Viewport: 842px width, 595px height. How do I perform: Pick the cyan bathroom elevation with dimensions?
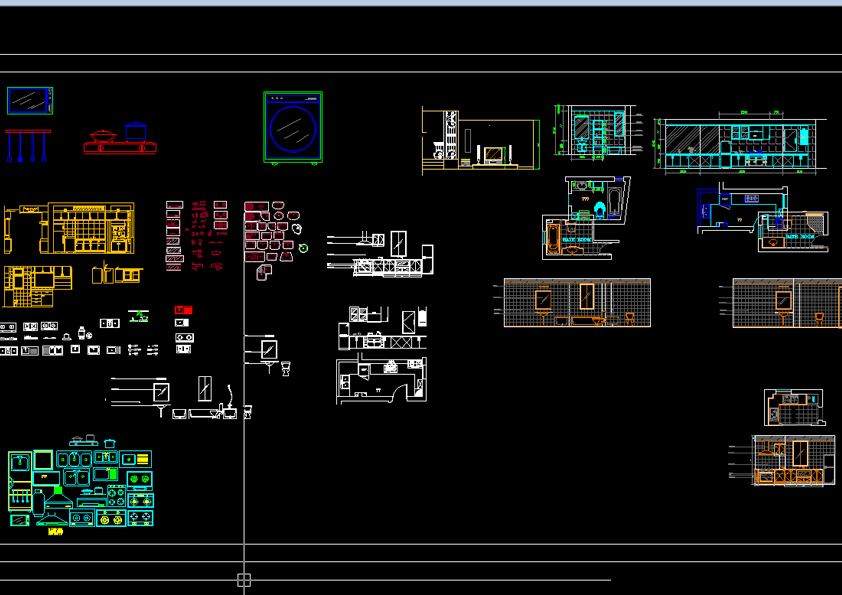pos(599,132)
